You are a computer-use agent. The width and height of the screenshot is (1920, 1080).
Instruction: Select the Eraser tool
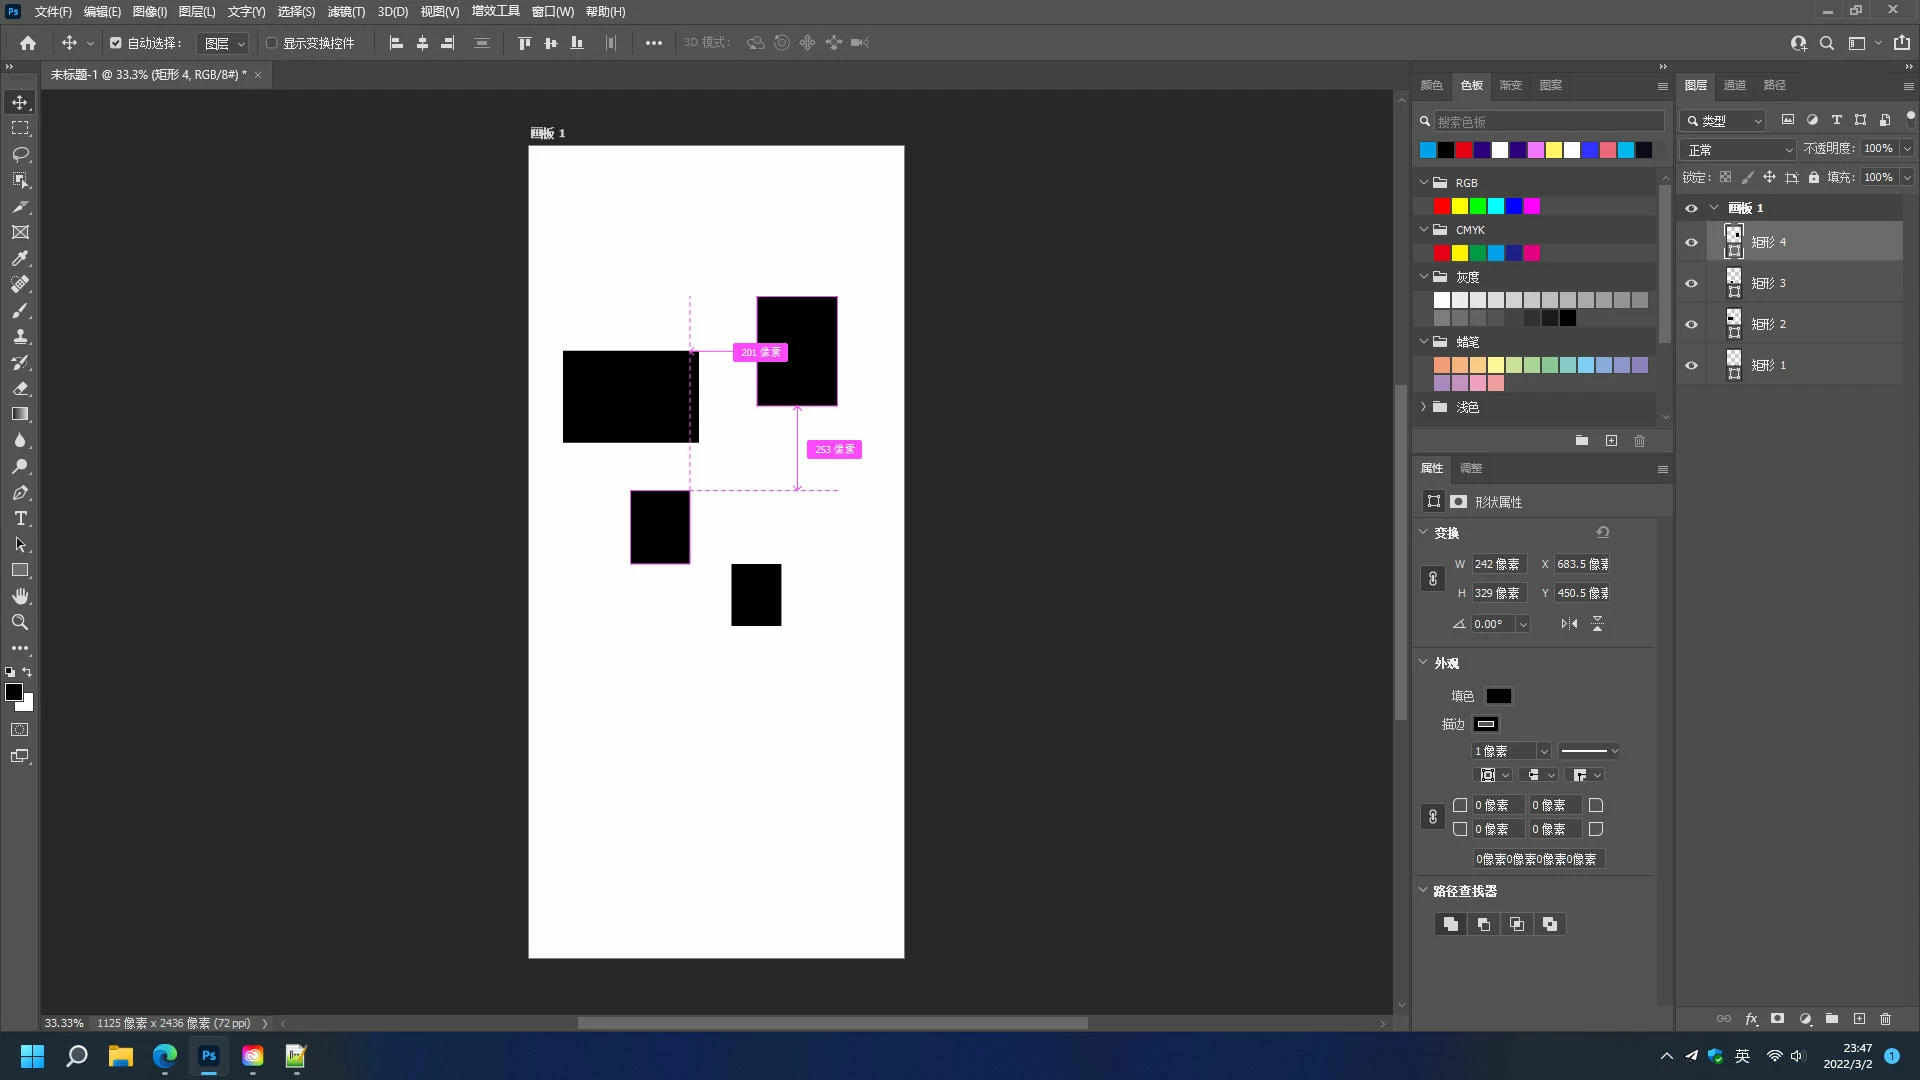pyautogui.click(x=20, y=388)
